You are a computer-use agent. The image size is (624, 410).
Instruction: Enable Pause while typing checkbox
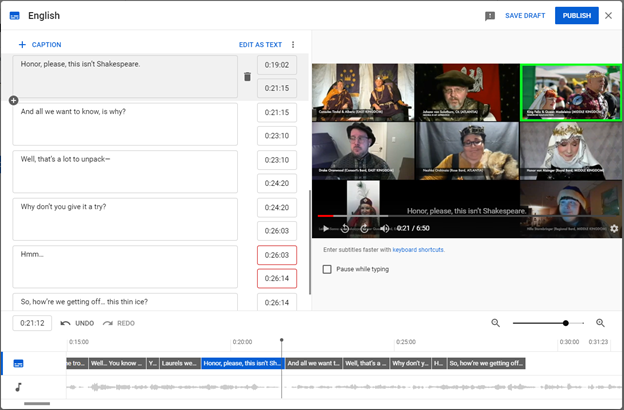click(328, 269)
